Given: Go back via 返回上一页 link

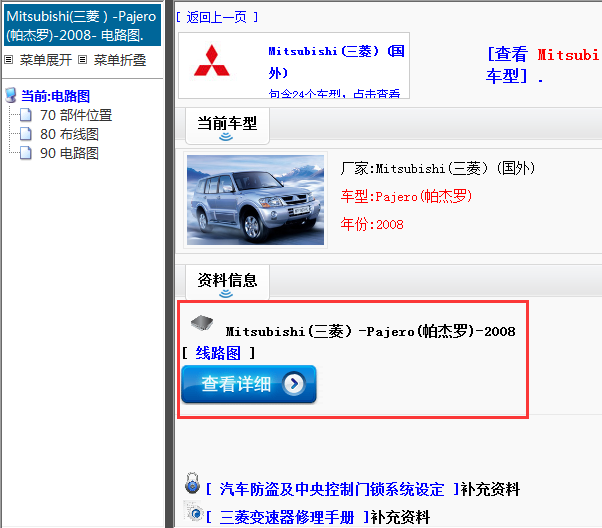Looking at the screenshot, I should click(x=216, y=17).
